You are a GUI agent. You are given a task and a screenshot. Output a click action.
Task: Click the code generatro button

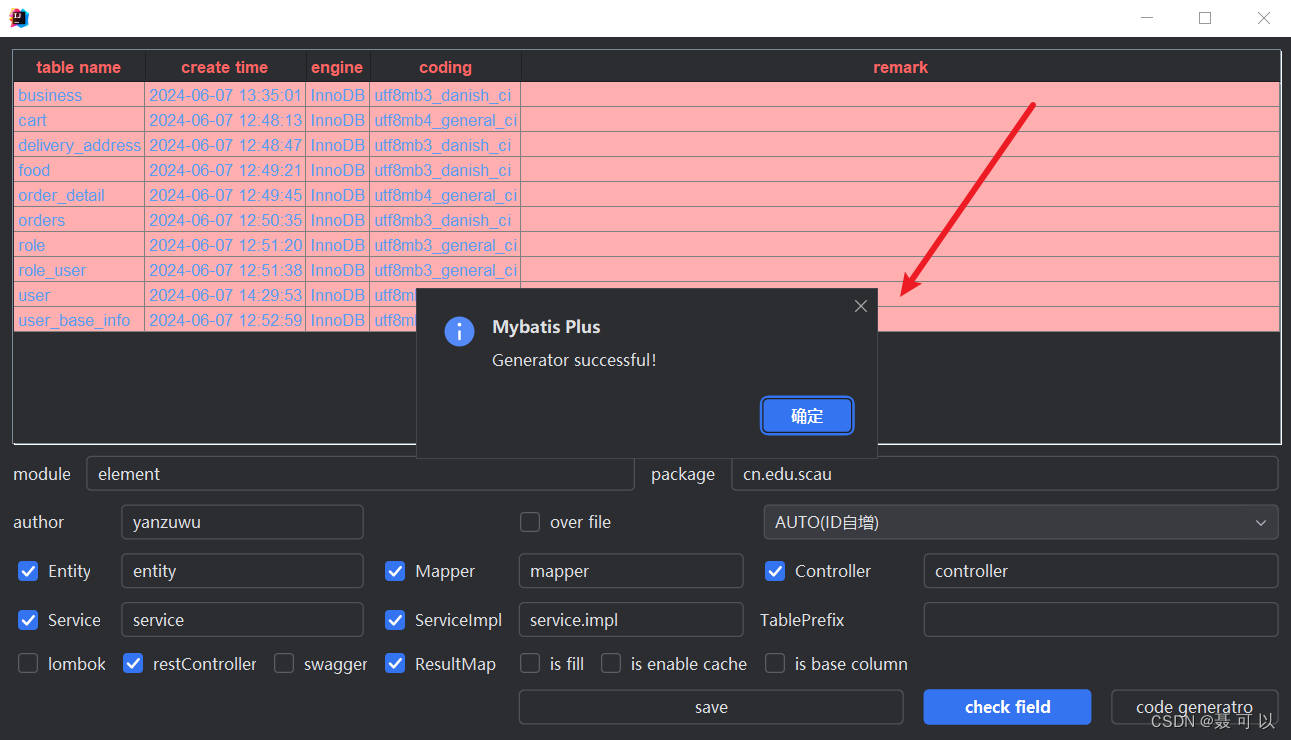pos(1194,707)
